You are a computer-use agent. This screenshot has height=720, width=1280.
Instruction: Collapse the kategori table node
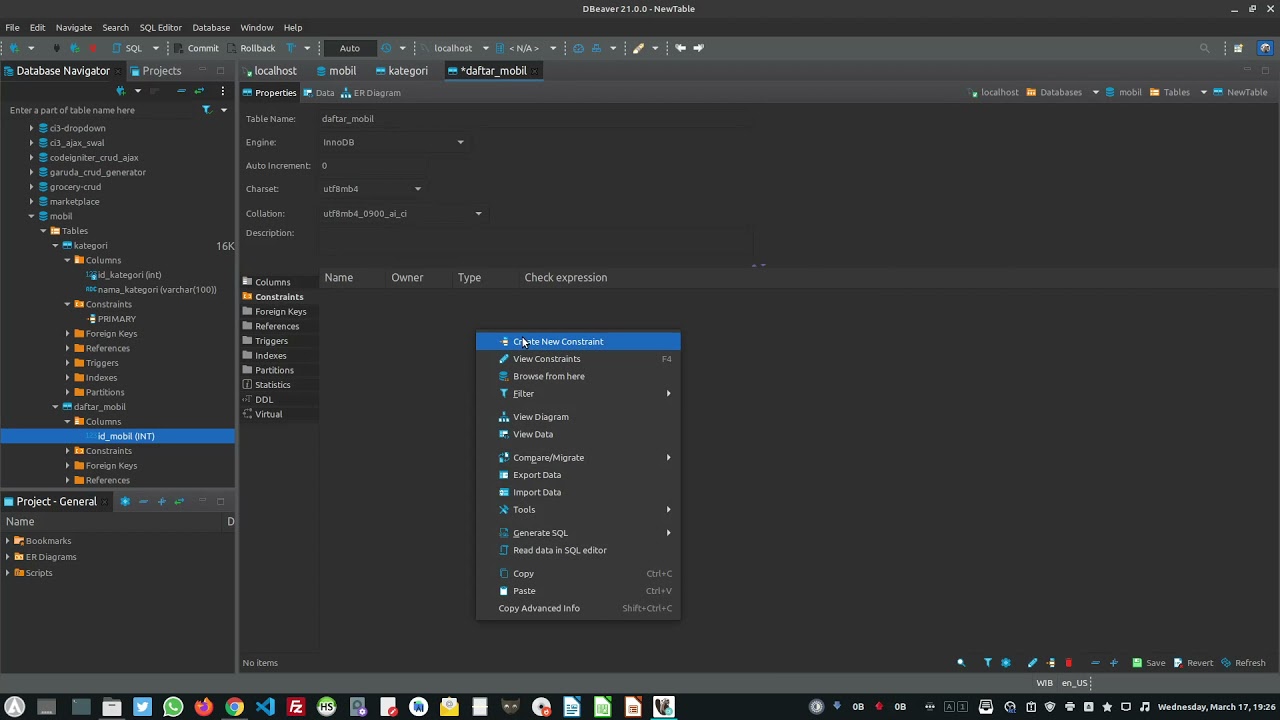coord(55,246)
